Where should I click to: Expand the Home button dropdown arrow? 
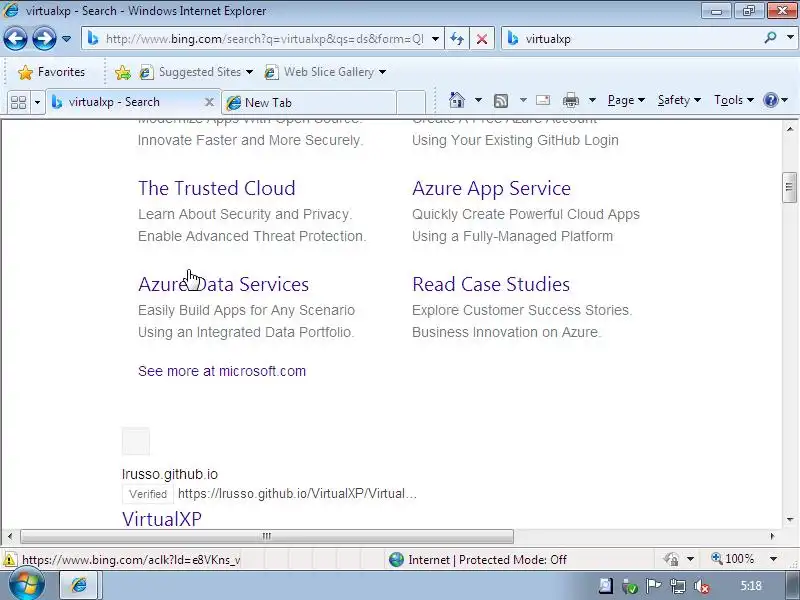coord(479,100)
